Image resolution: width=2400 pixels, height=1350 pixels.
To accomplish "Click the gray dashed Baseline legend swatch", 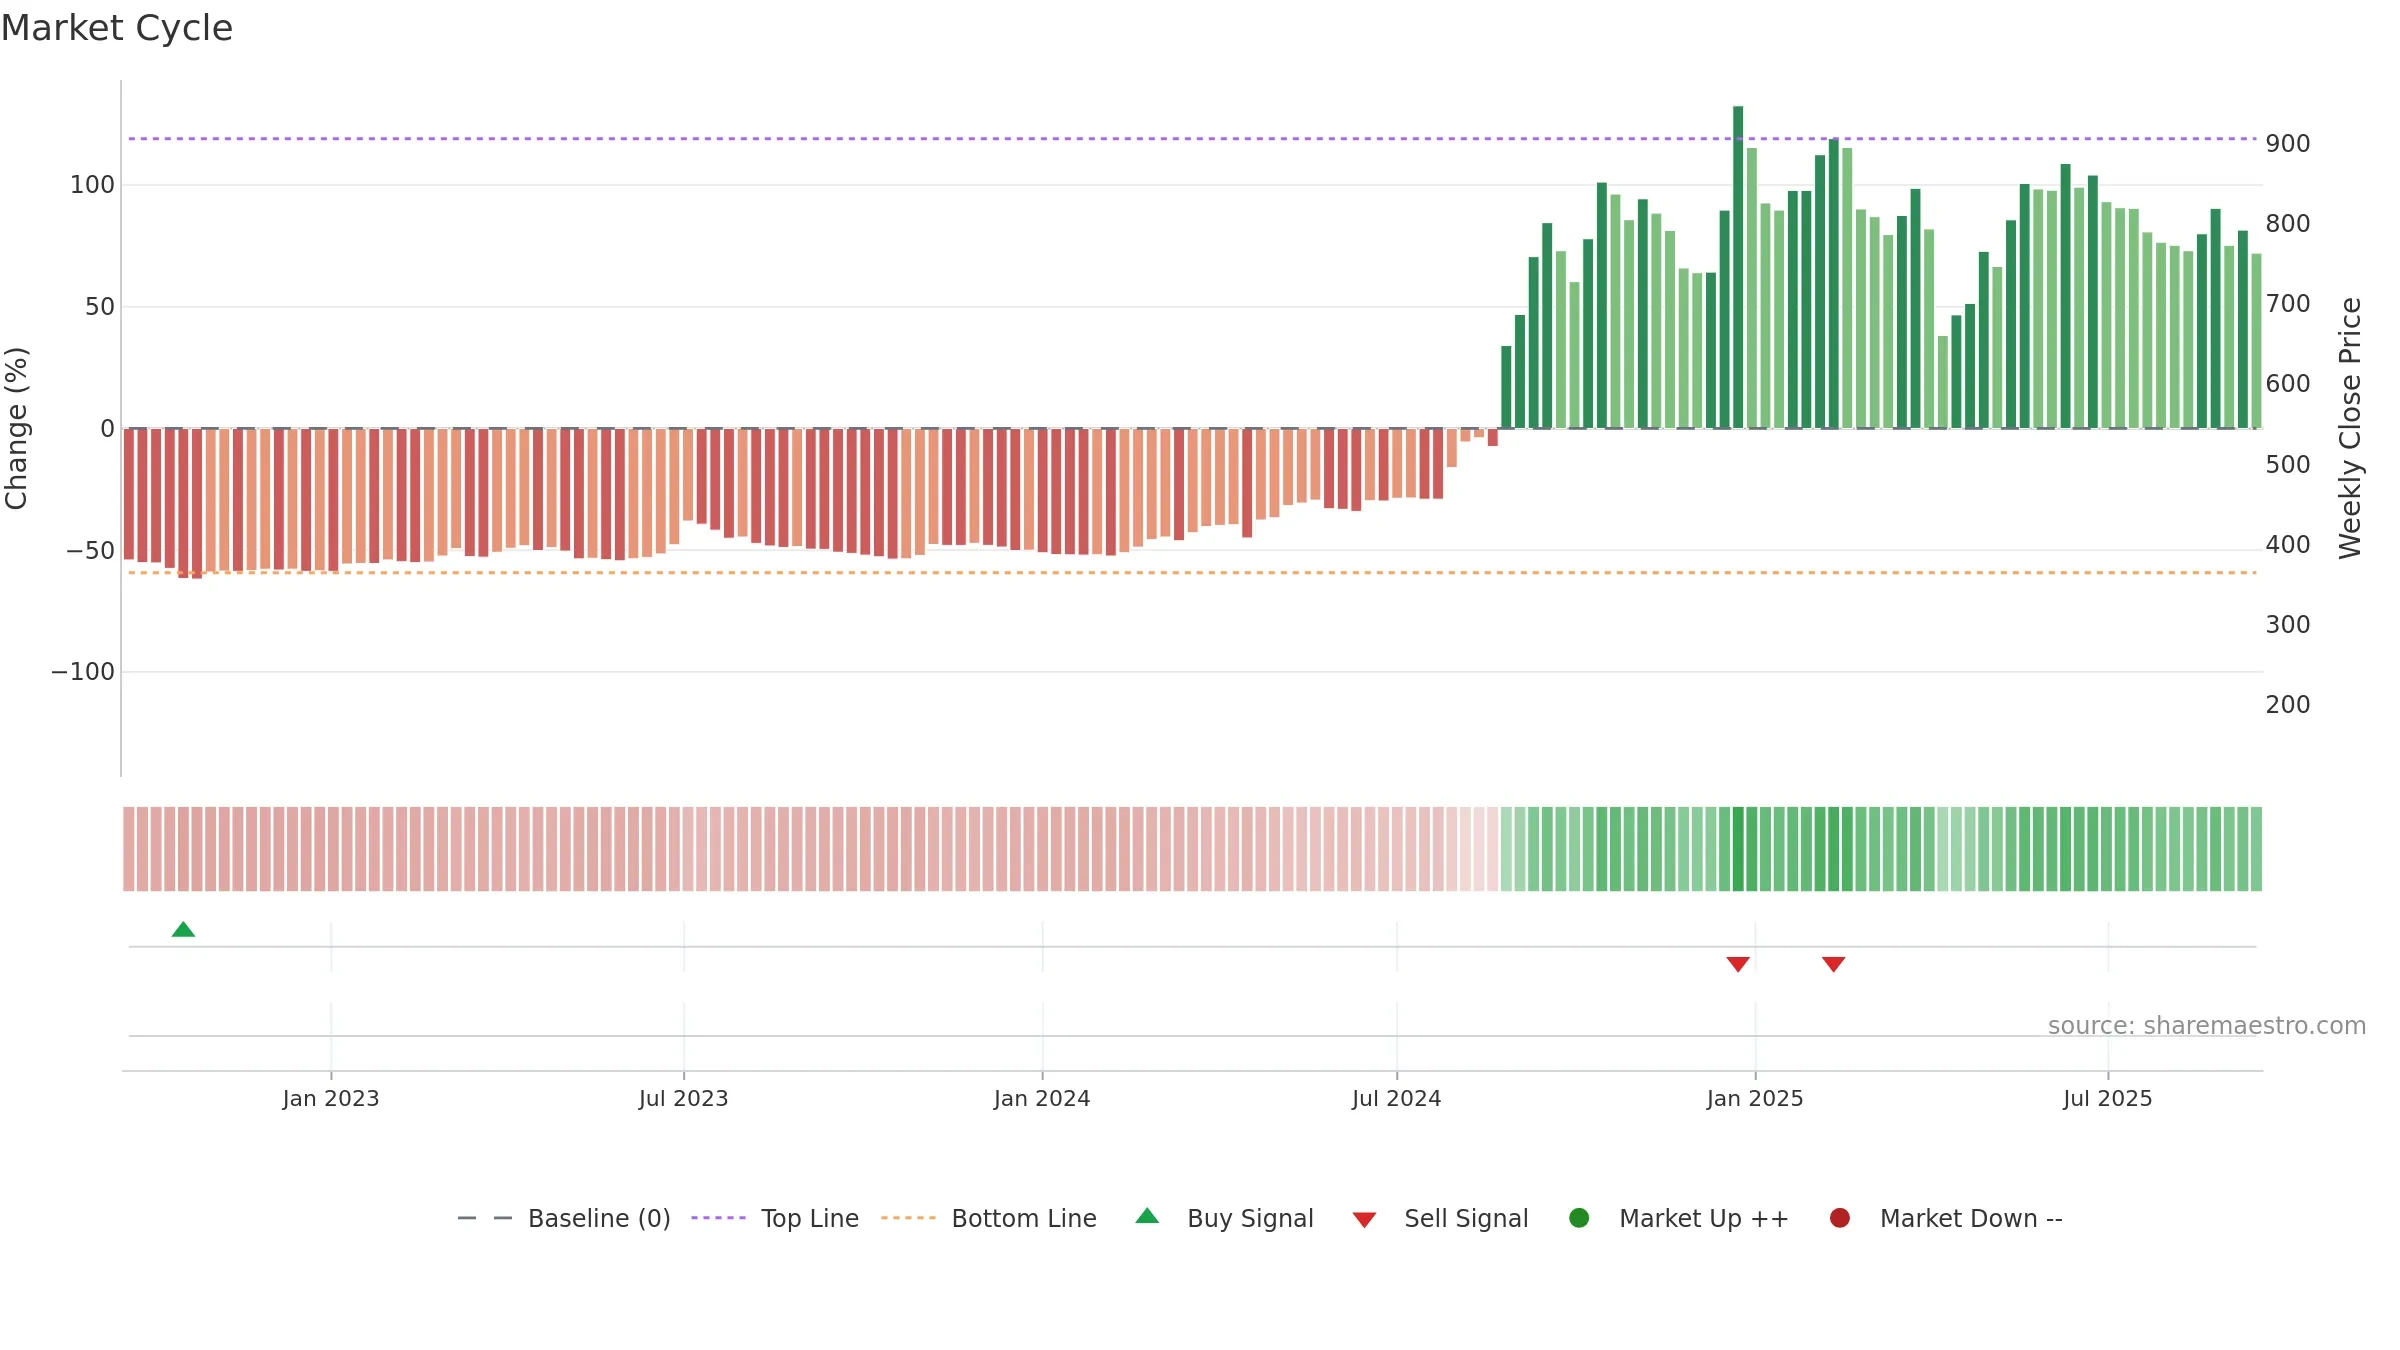I will (x=485, y=1218).
